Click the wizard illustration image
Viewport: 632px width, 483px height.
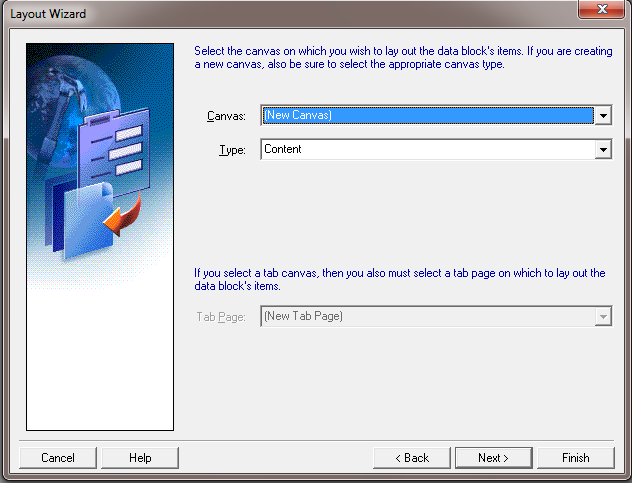pos(100,237)
